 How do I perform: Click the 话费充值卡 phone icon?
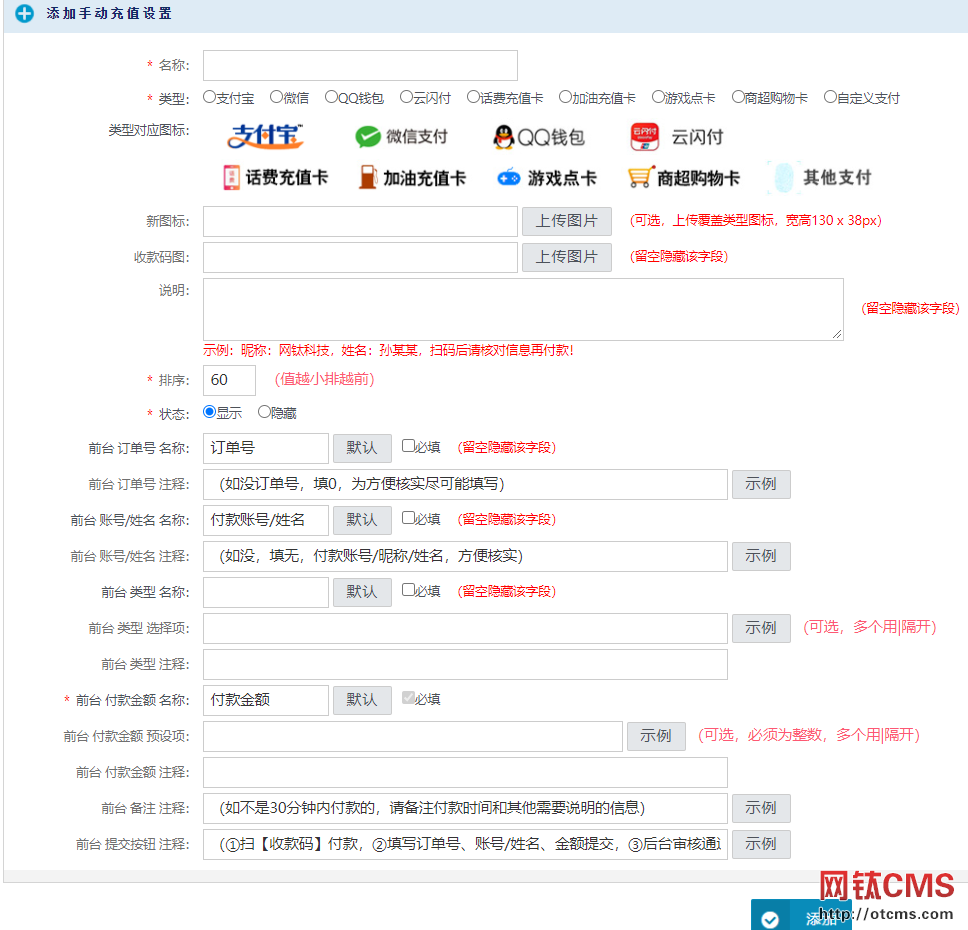[x=231, y=178]
